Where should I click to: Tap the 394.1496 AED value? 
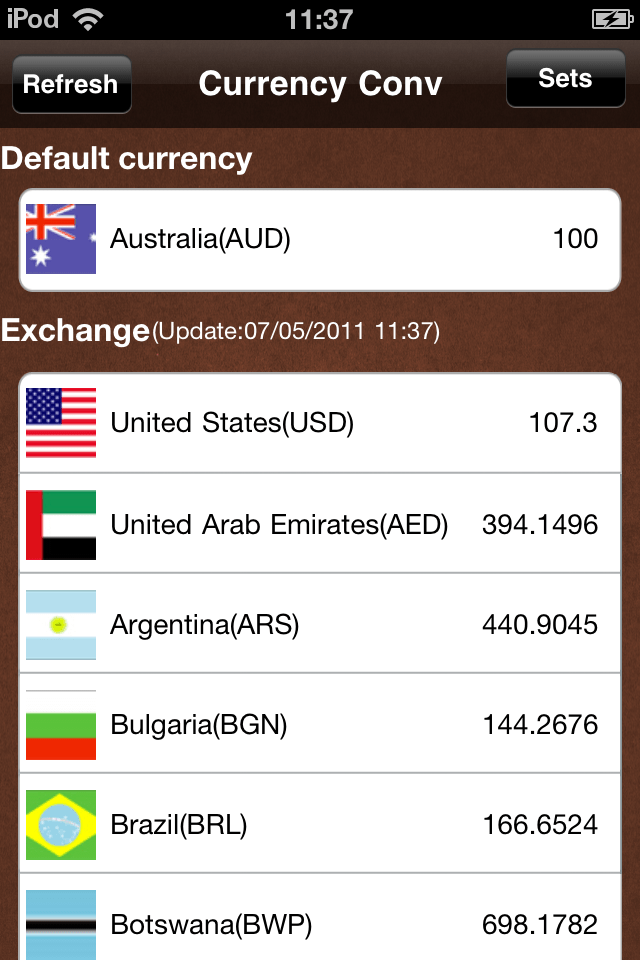pos(540,525)
